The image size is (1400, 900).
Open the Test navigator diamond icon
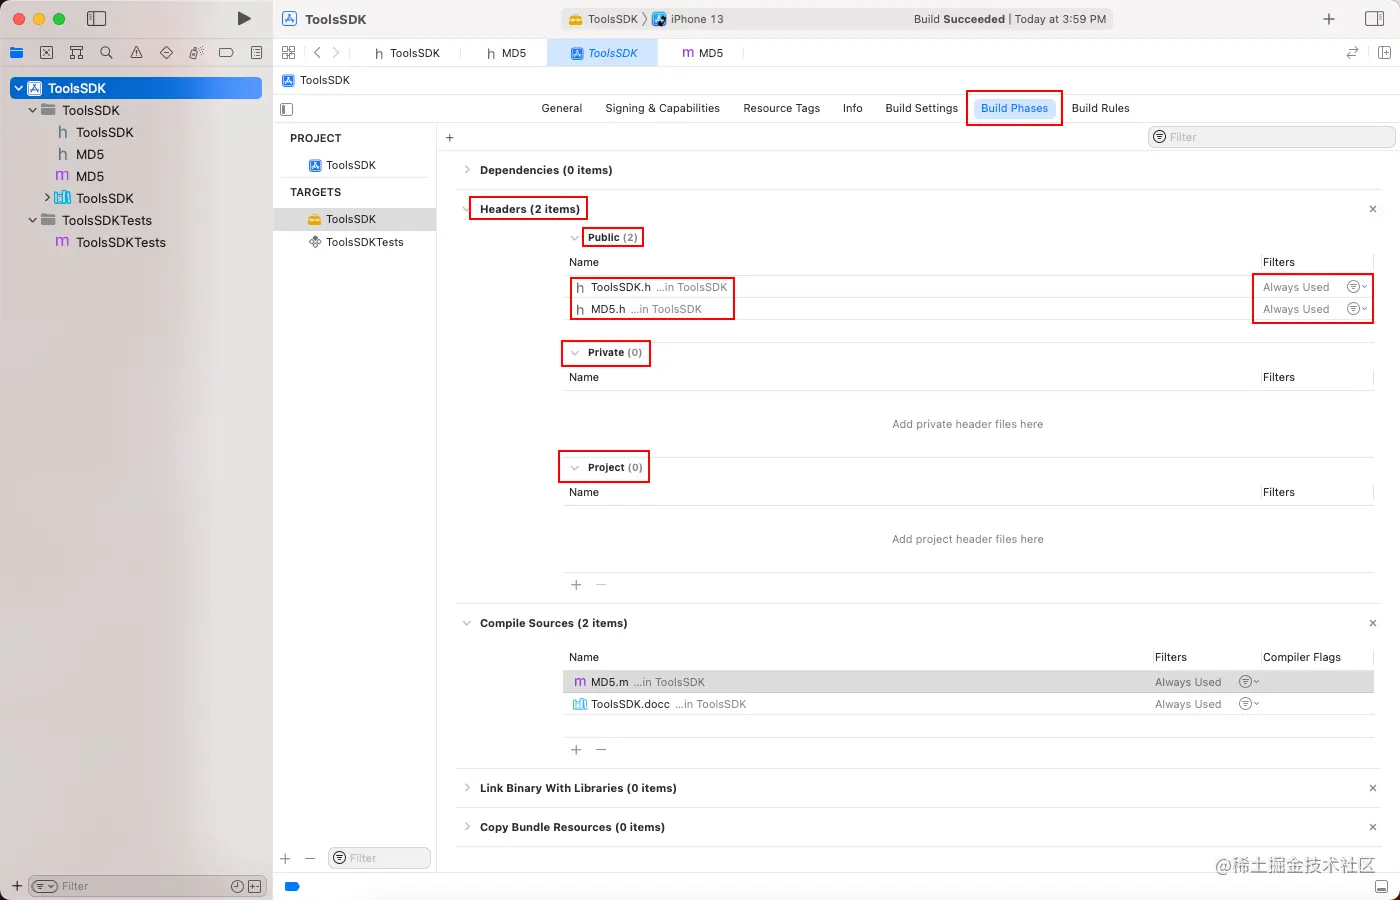point(167,53)
